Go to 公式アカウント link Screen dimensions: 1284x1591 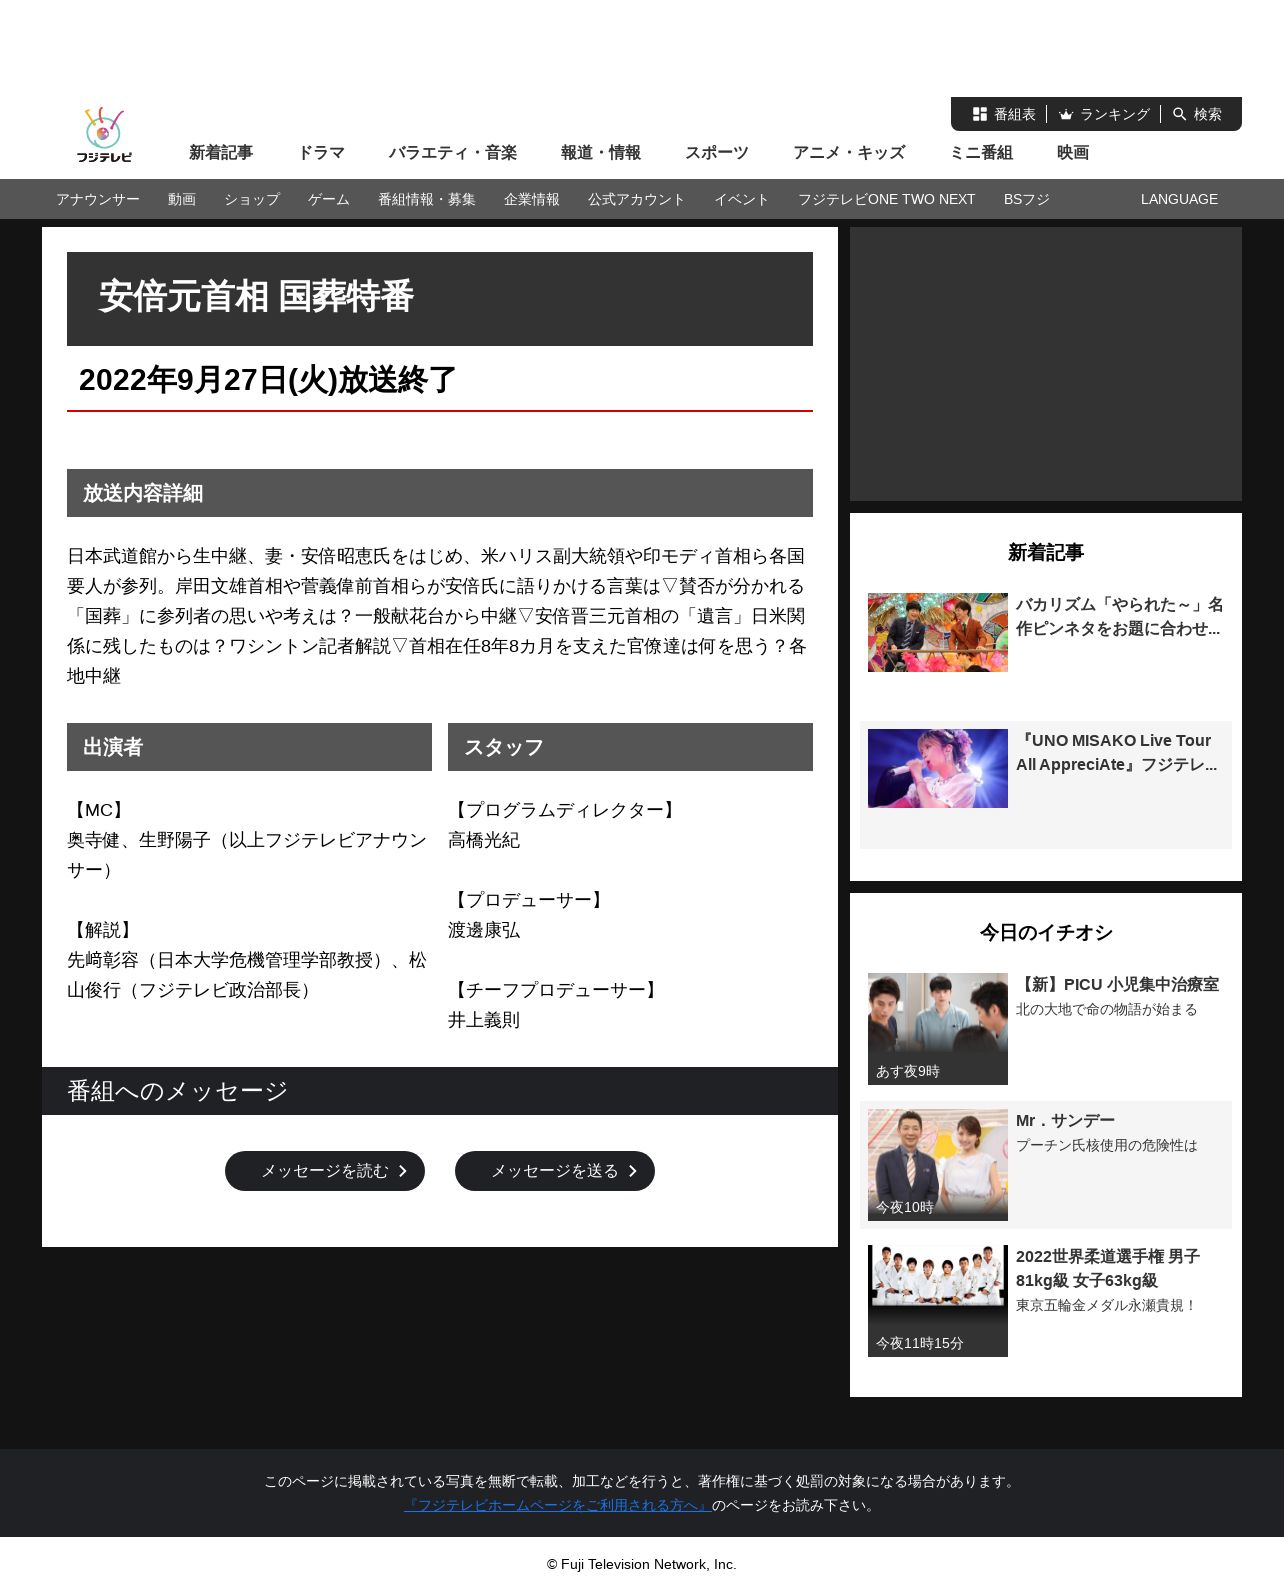point(637,199)
